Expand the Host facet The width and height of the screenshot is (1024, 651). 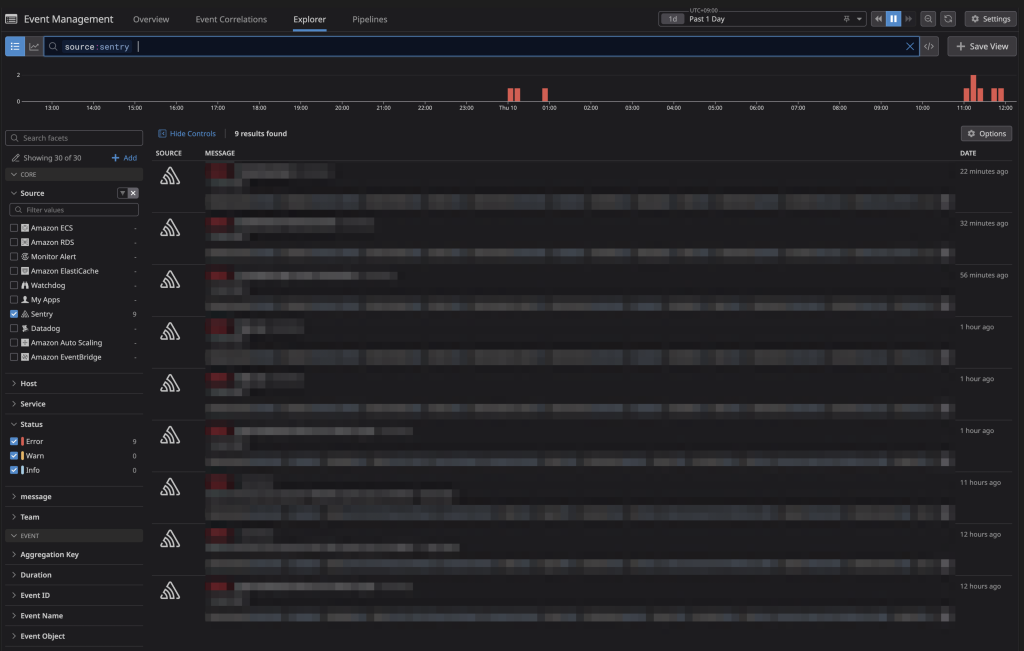(28, 383)
